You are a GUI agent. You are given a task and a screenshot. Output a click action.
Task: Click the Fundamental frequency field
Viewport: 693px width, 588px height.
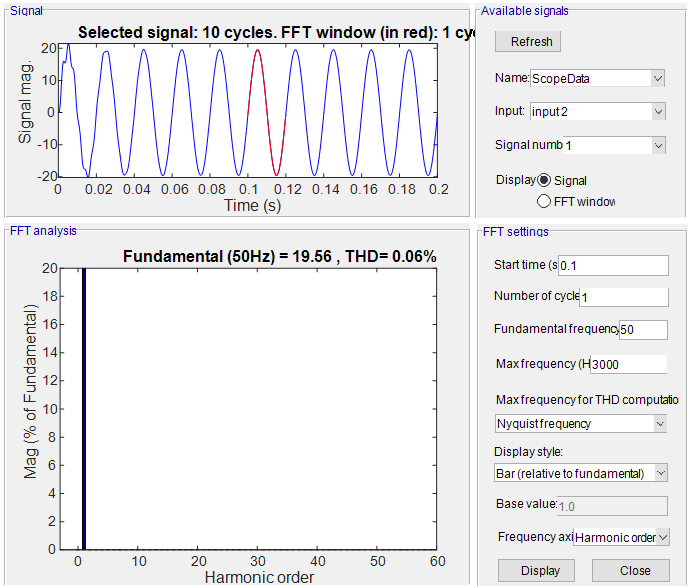click(642, 329)
